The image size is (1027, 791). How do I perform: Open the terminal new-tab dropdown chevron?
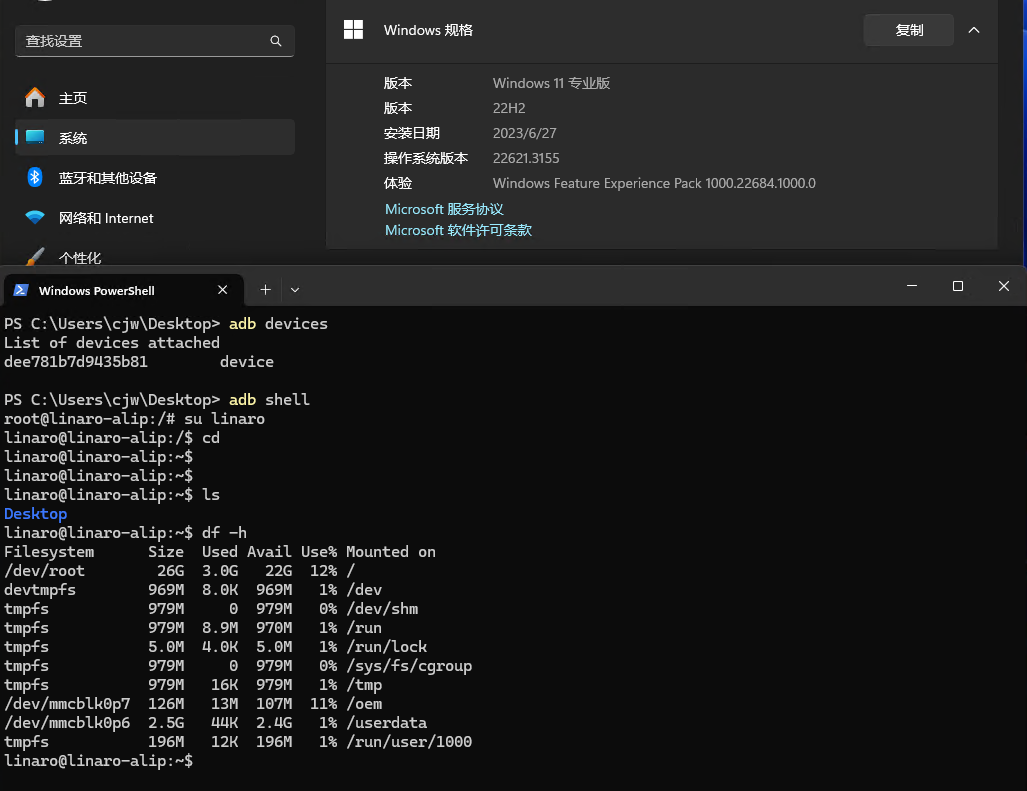pos(295,289)
